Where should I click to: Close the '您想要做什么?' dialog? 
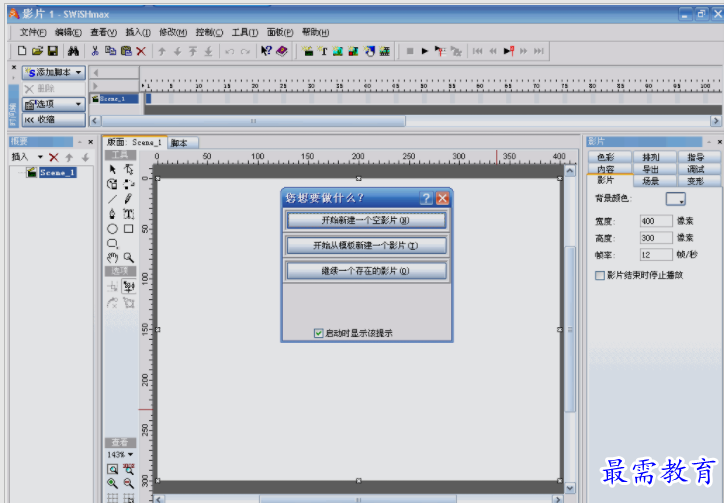tap(442, 198)
